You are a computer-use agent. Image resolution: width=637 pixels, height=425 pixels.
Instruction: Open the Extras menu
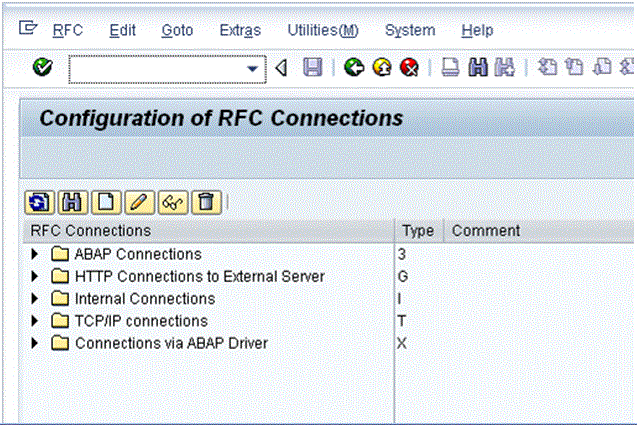click(x=240, y=30)
